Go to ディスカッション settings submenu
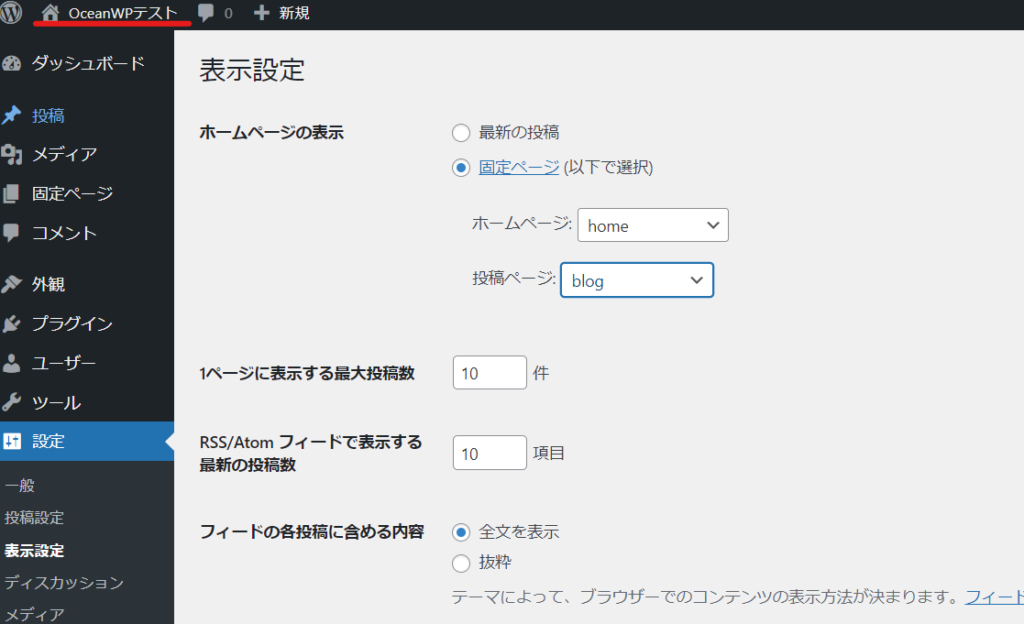 click(64, 583)
